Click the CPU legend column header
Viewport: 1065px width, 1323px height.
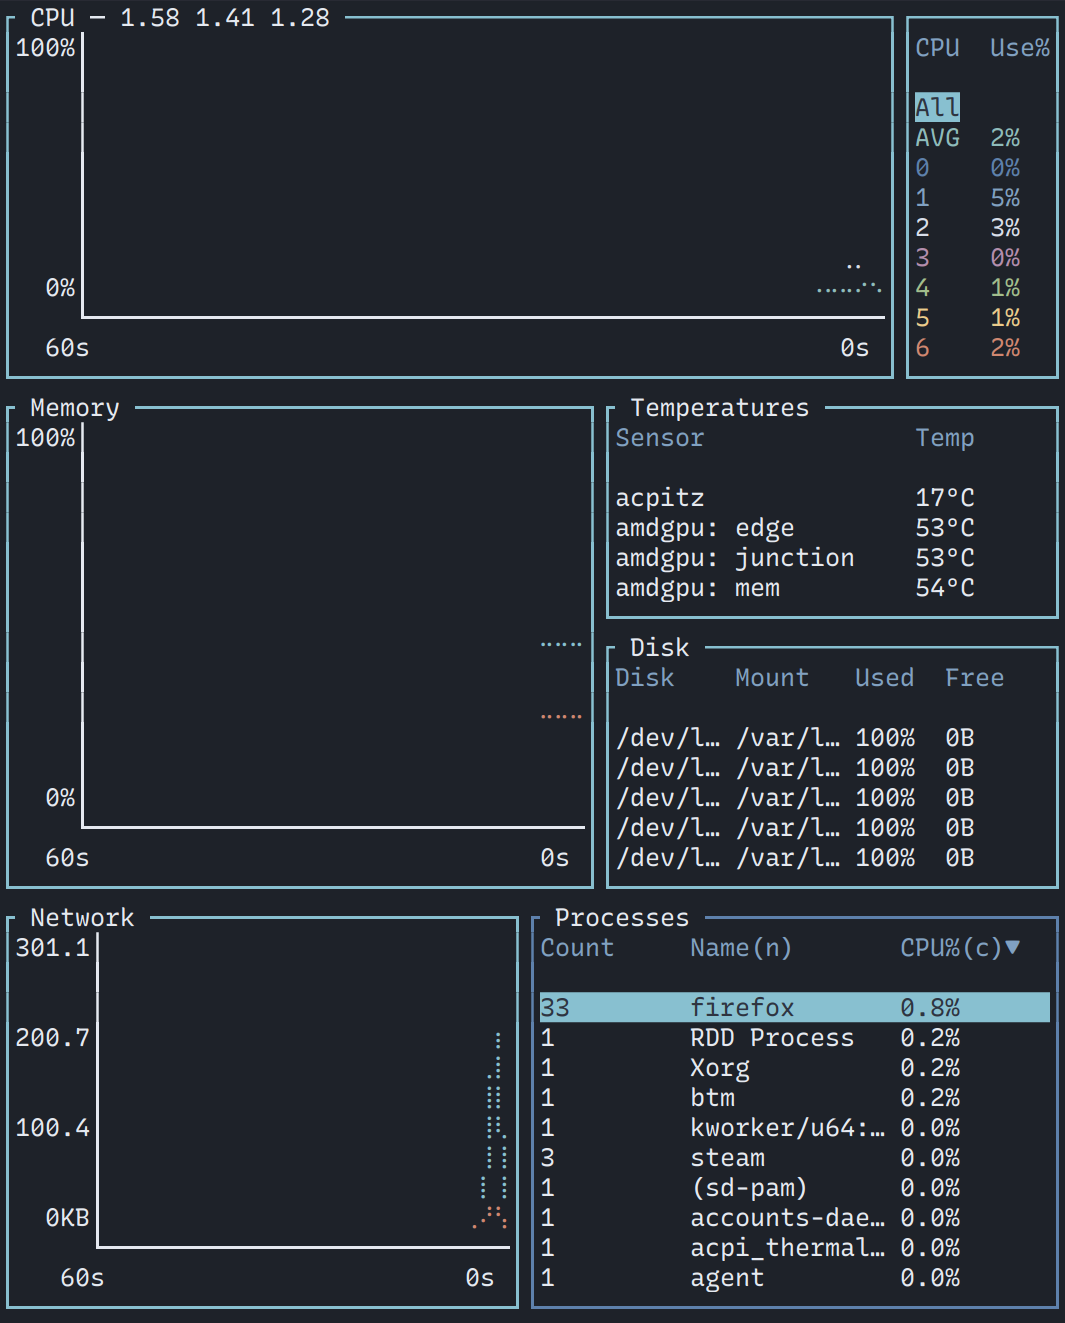(x=937, y=47)
